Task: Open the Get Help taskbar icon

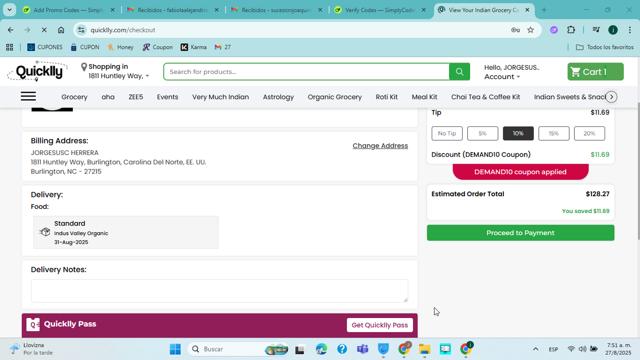Action: [x=342, y=349]
